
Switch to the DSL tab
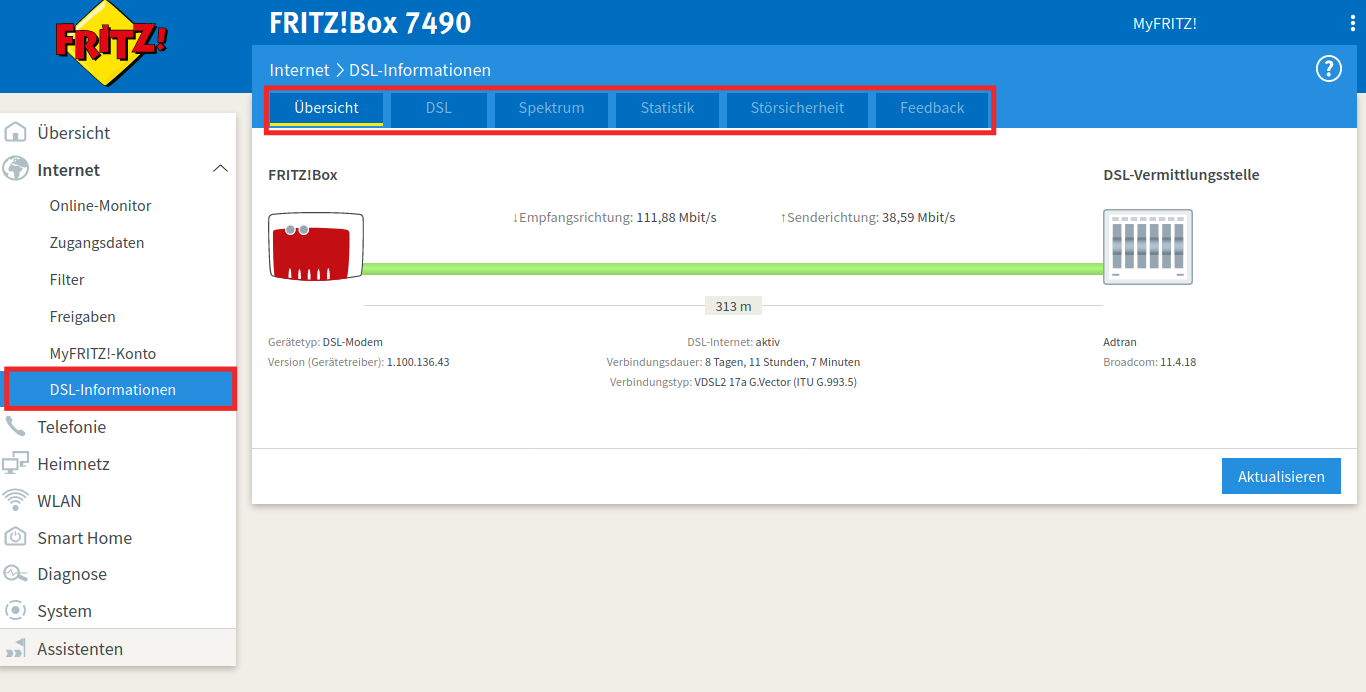[x=438, y=109]
